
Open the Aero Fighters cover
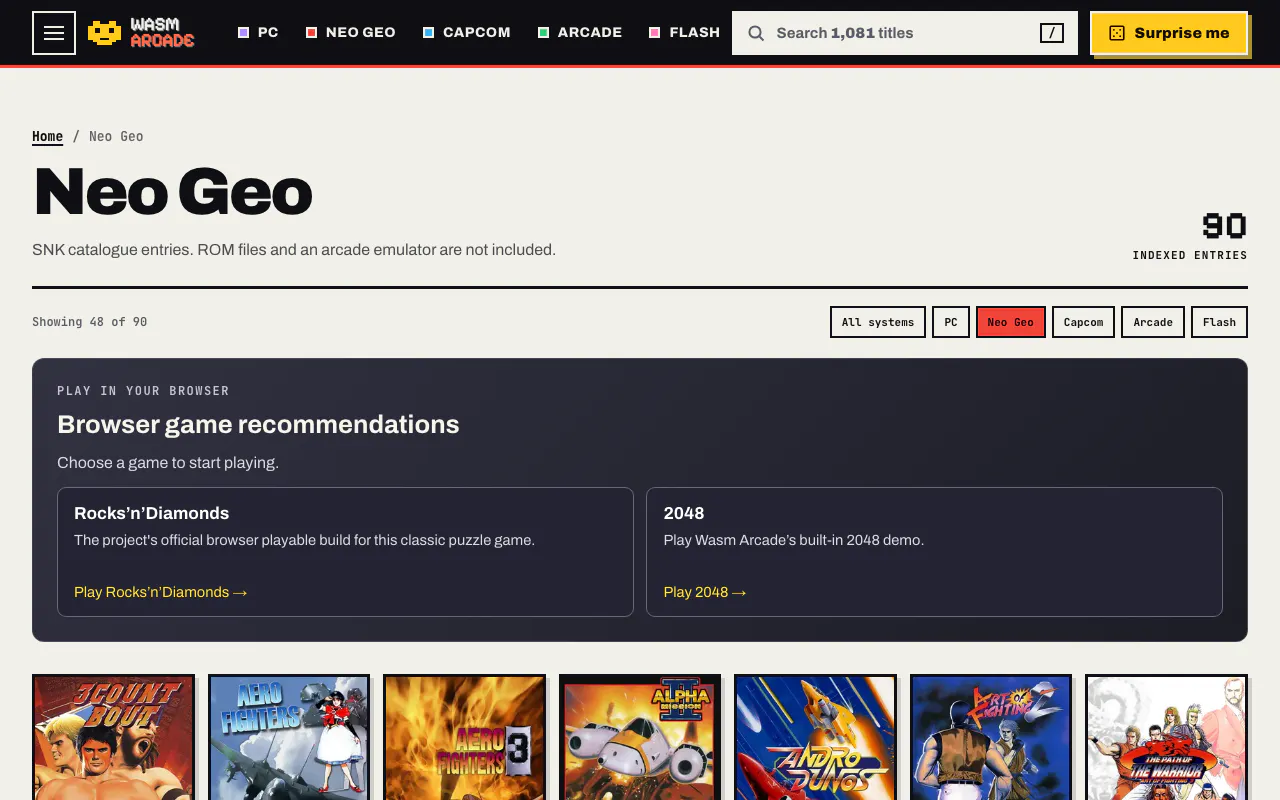pos(289,737)
